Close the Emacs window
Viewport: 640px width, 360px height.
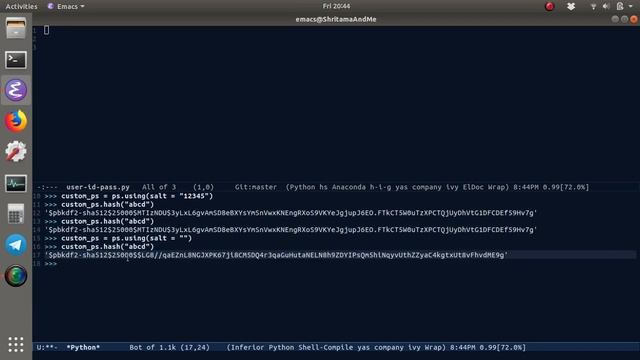click(x=633, y=19)
